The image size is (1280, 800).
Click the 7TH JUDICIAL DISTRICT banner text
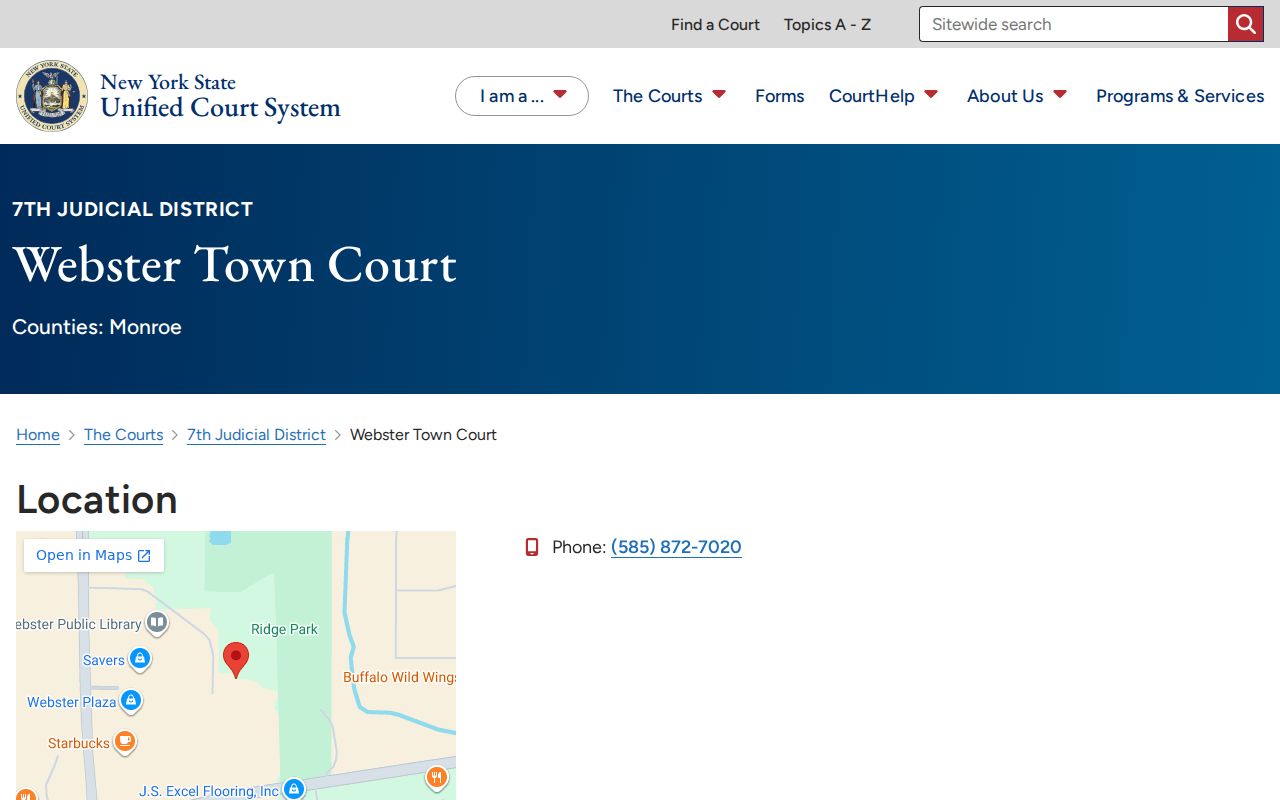(x=133, y=209)
